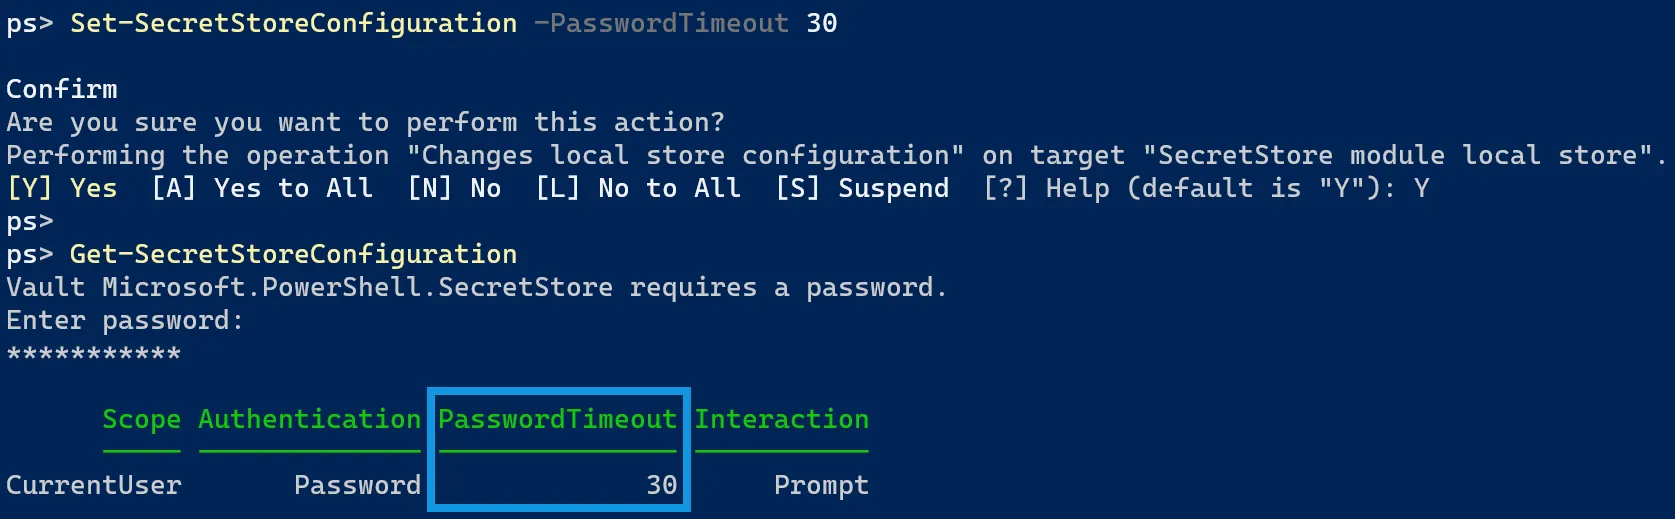Click the Interaction column header
The height and width of the screenshot is (519, 1675).
coord(781,420)
